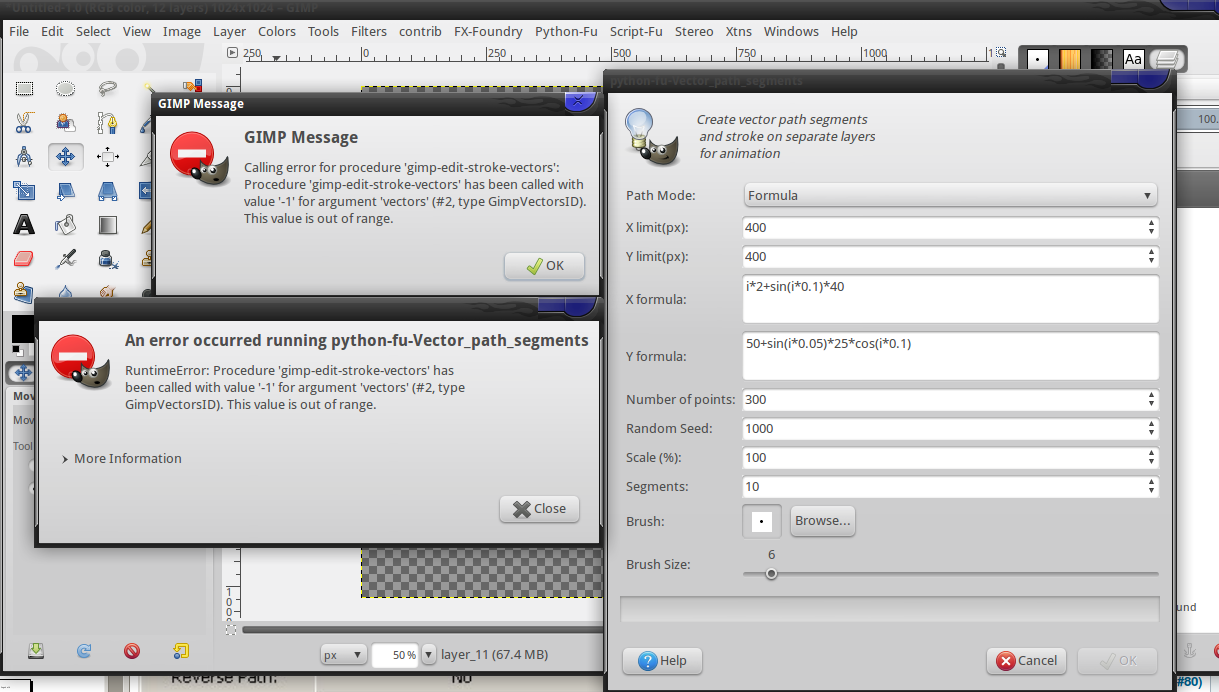Open the patterns dock tab
Screen dimensions: 1219x692
click(1070, 60)
